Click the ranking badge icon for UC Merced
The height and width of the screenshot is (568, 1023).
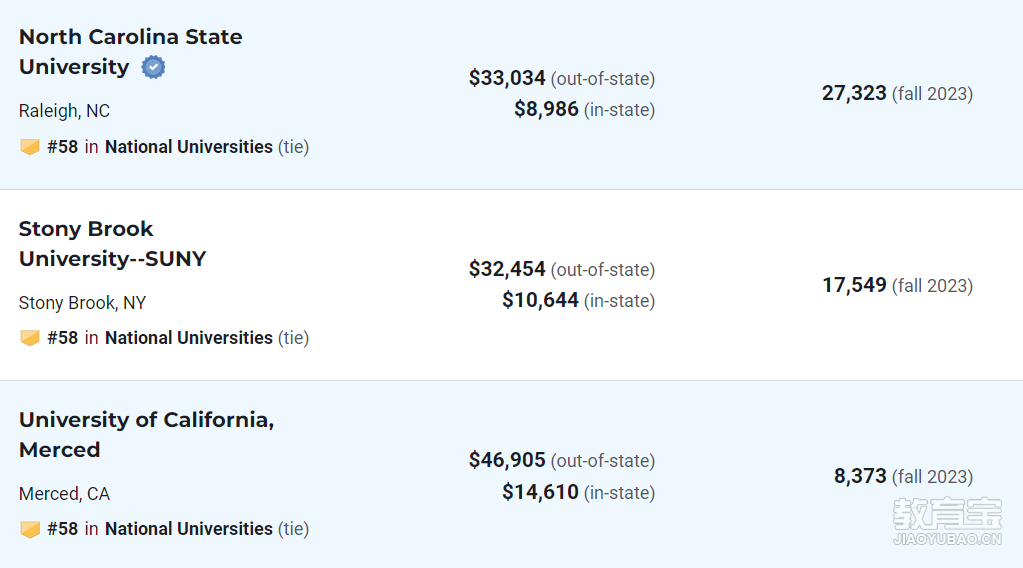pyautogui.click(x=29, y=529)
